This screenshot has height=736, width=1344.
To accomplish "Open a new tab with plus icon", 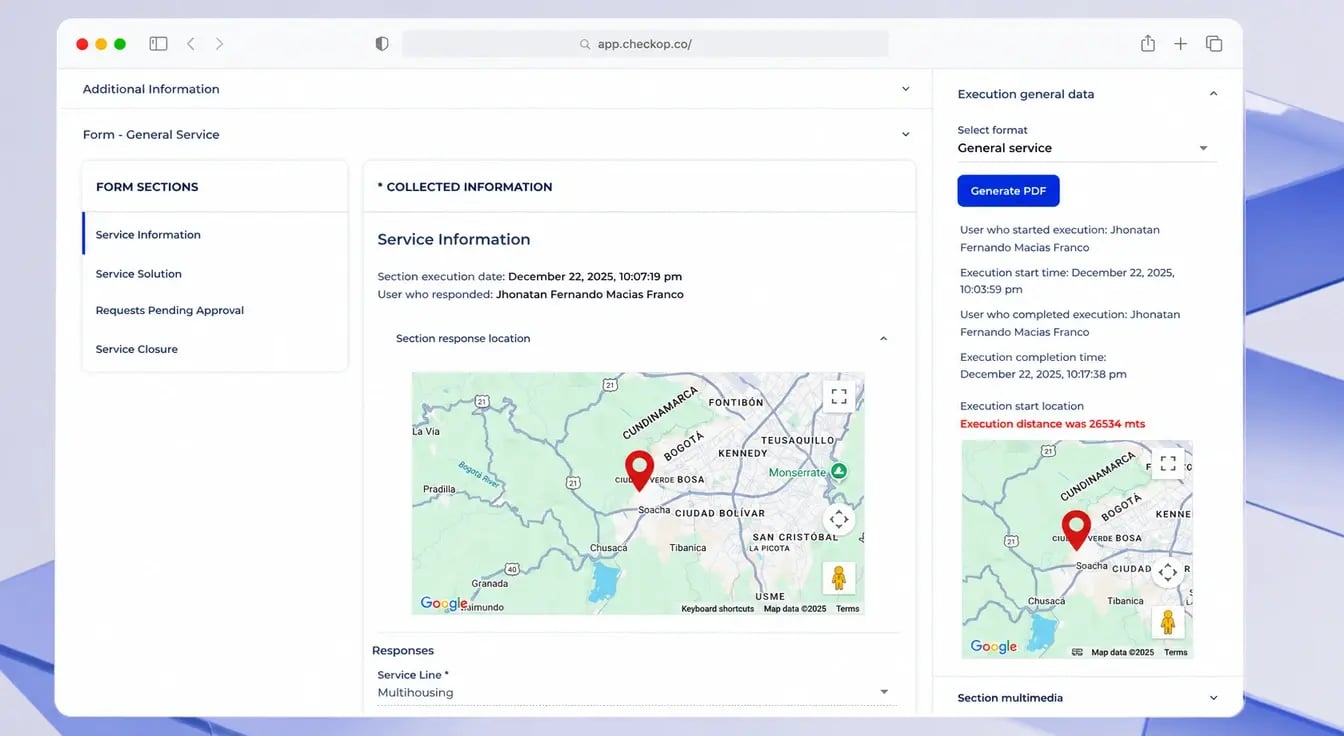I will pyautogui.click(x=1181, y=44).
